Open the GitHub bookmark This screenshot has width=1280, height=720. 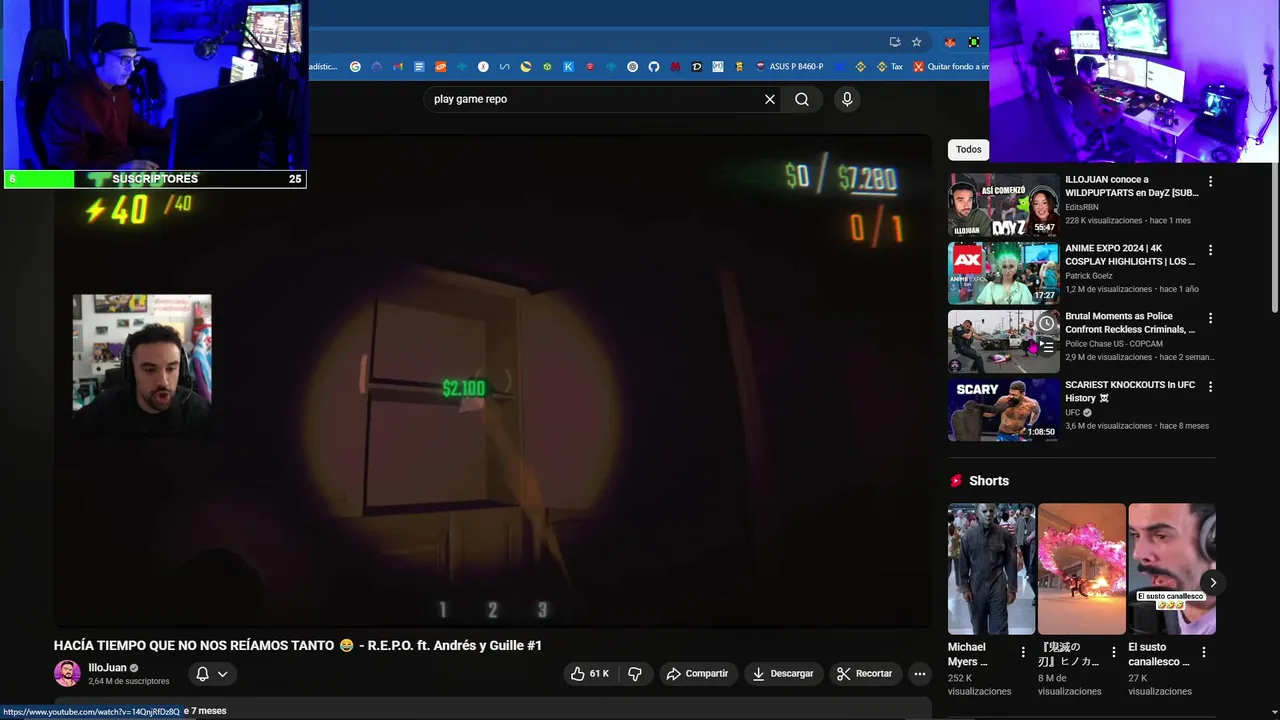[x=654, y=67]
